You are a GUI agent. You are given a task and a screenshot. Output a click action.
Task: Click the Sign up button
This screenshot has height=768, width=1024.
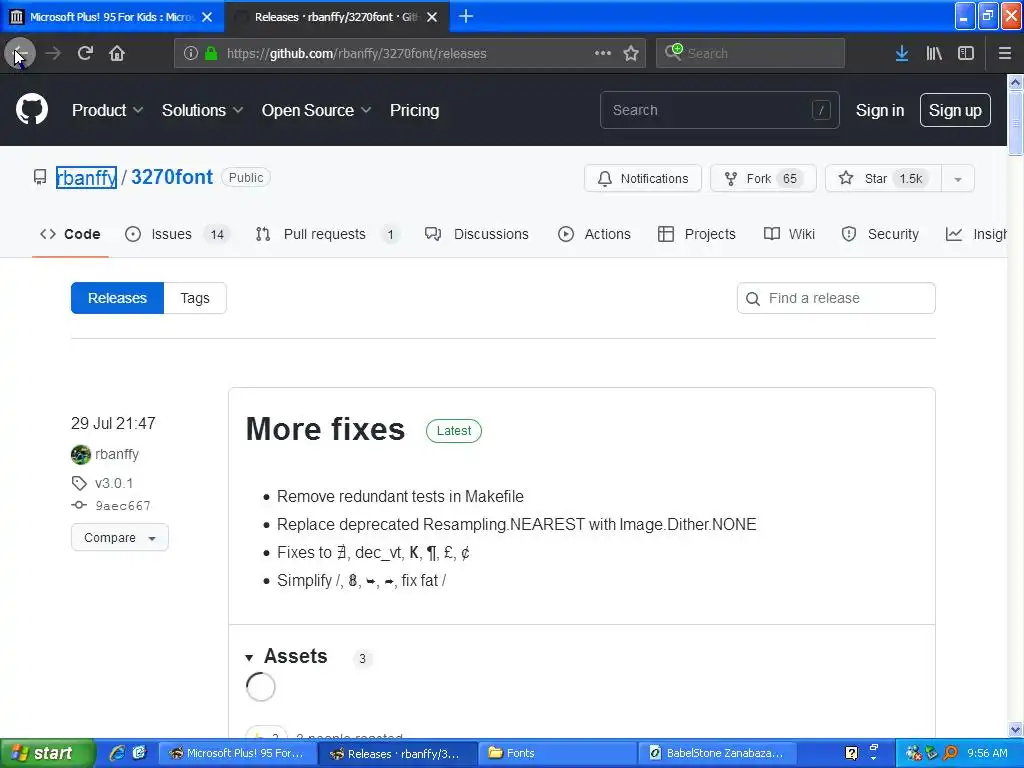click(x=955, y=110)
